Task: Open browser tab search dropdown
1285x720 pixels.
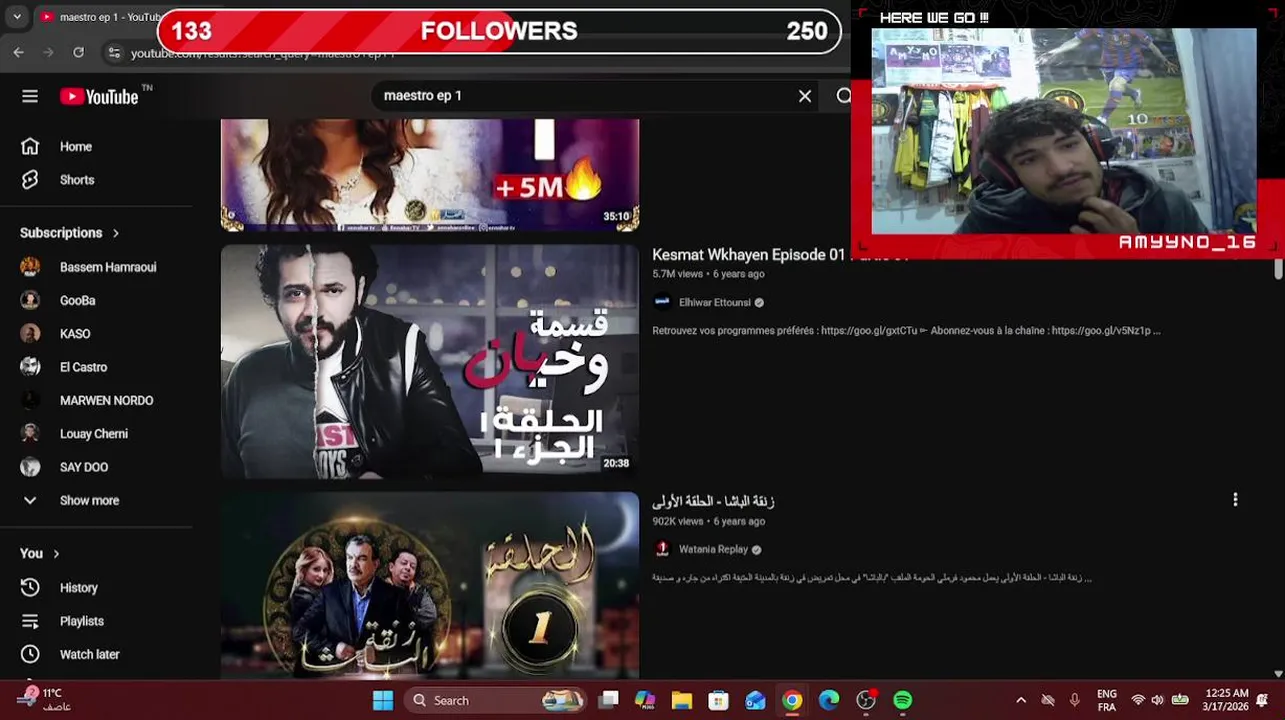Action: pos(17,17)
